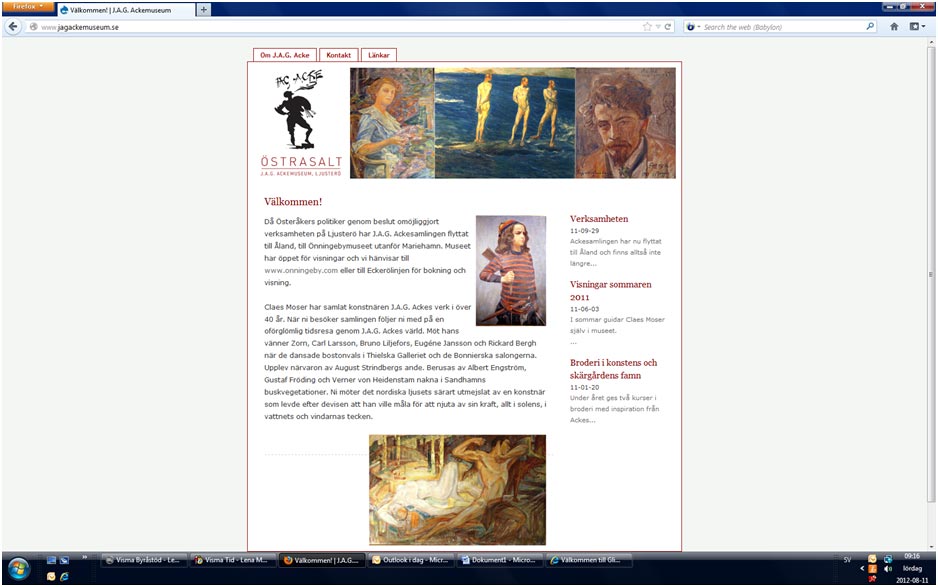Click the browser back arrow button
The width and height of the screenshot is (938, 587).
point(13,27)
